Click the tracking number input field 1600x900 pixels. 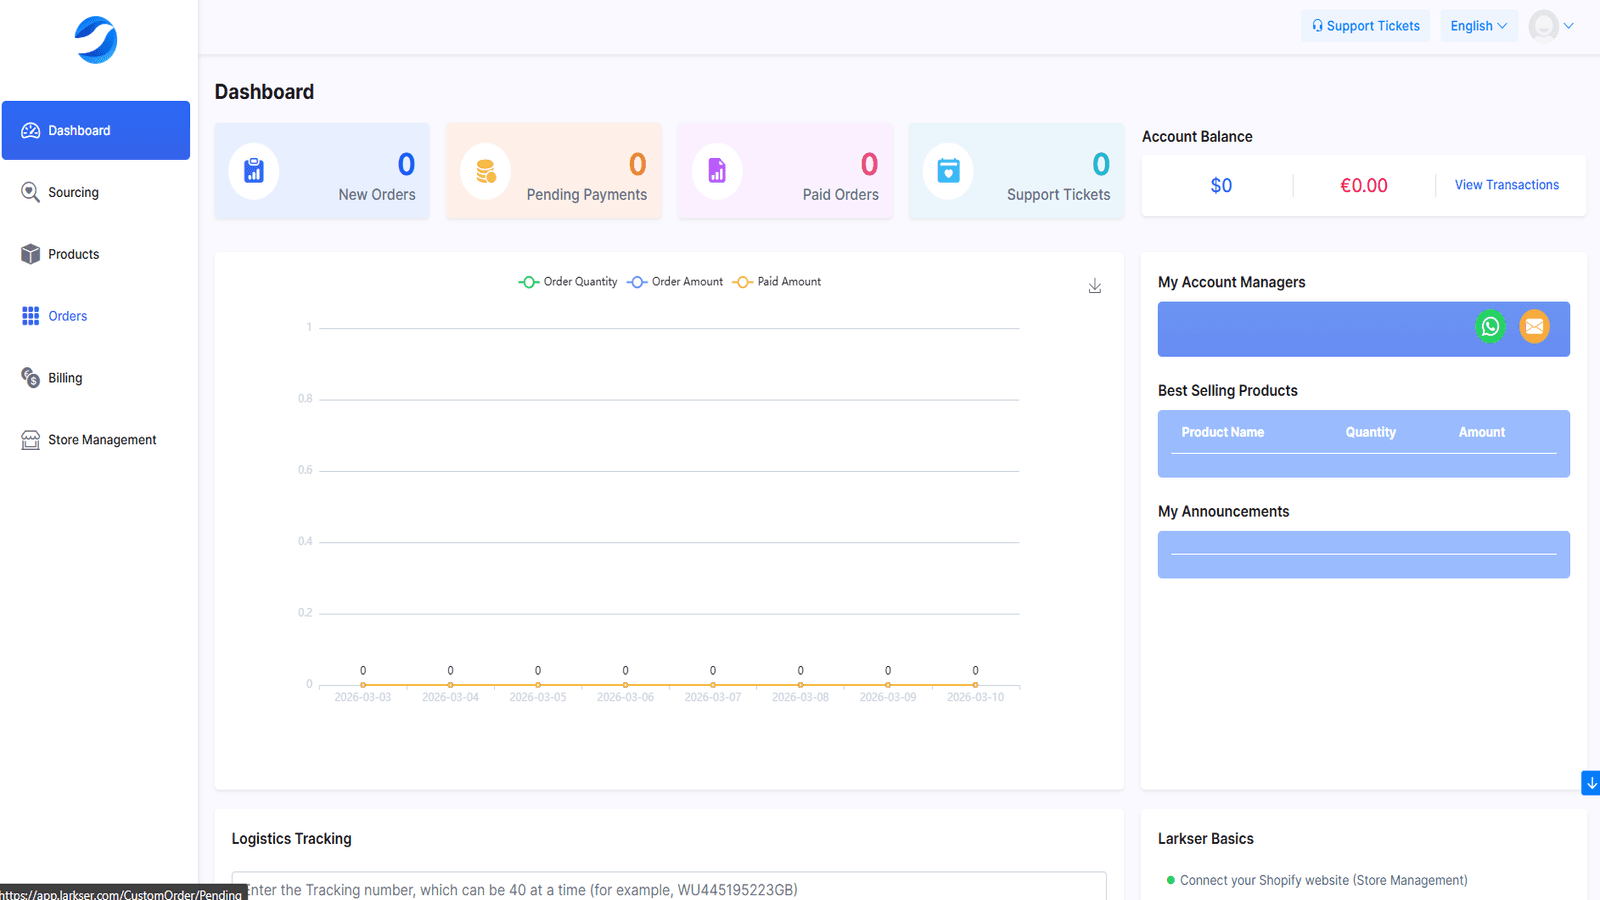(x=669, y=888)
